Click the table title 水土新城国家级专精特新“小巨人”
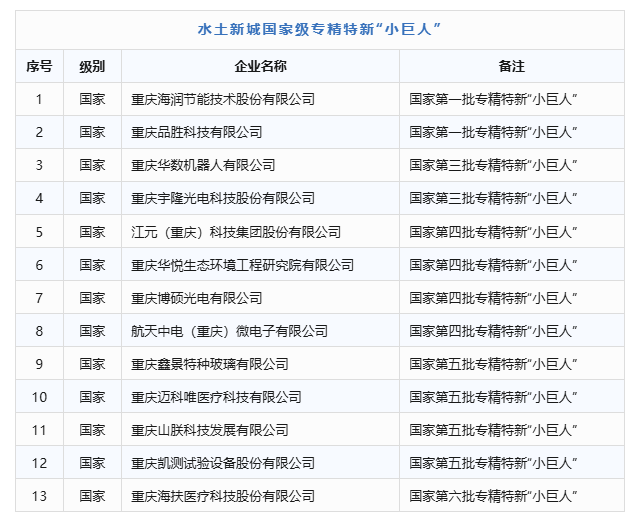Image resolution: width=639 pixels, height=521 pixels. point(320,29)
